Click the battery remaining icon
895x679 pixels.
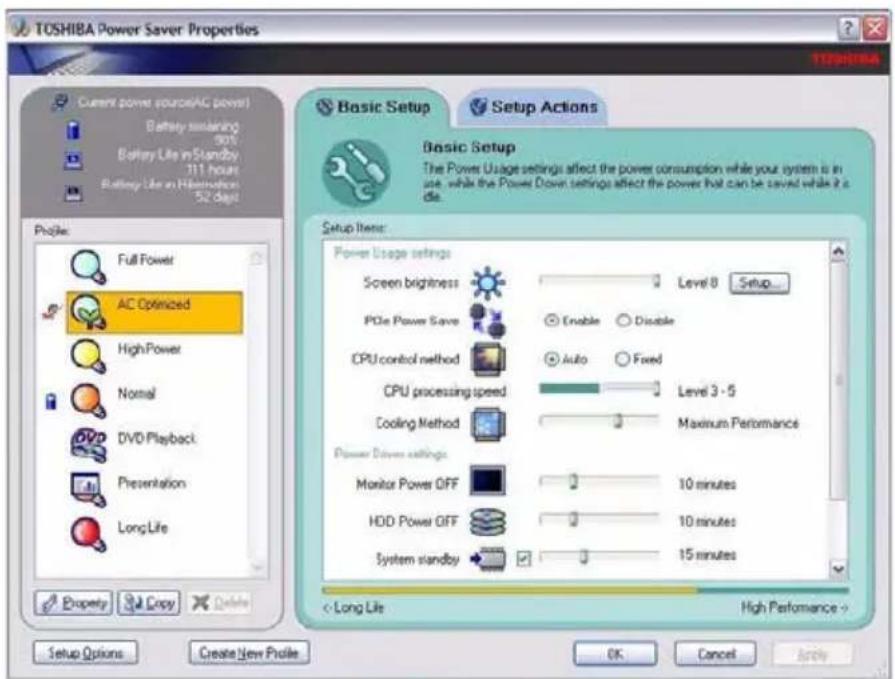[72, 130]
